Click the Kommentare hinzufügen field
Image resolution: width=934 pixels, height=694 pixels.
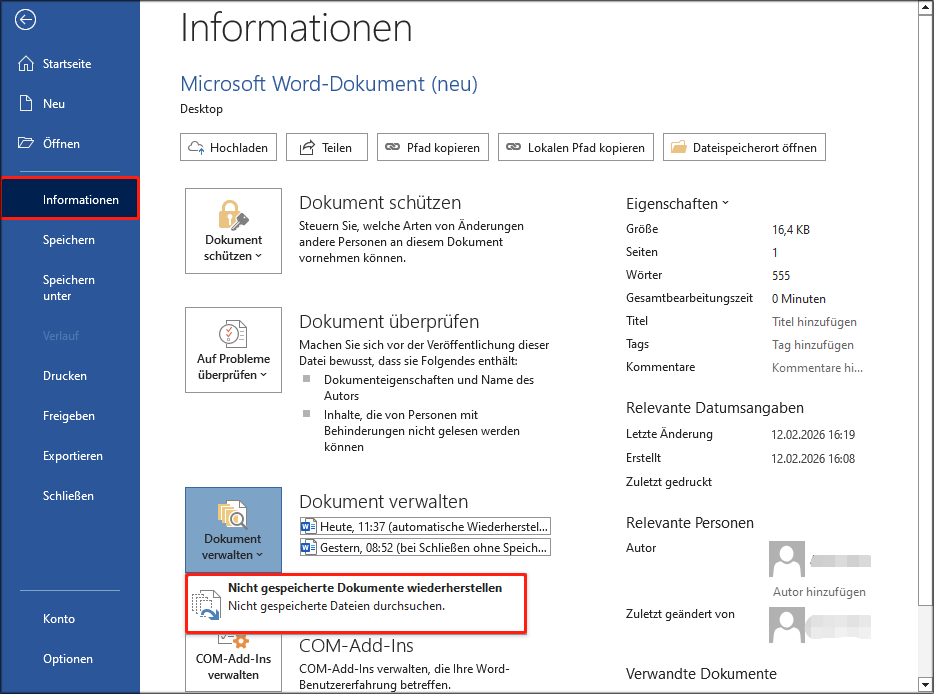[817, 368]
